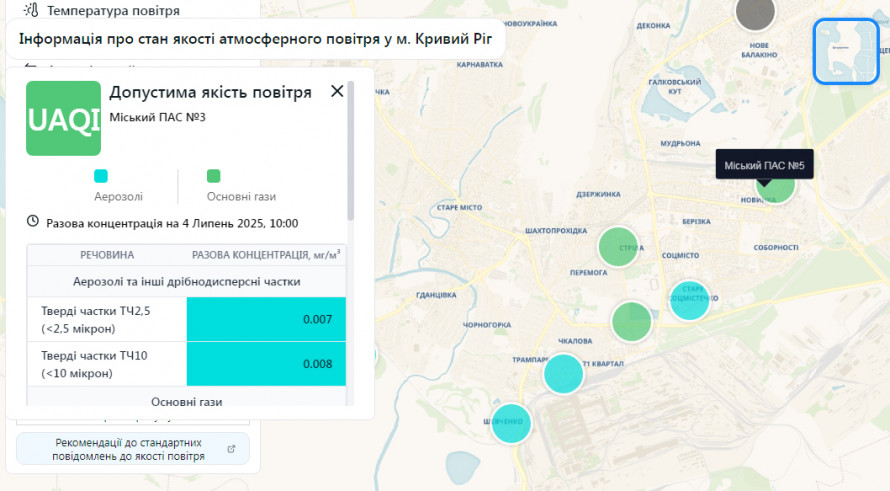Click the Основні гази table section header
Image resolution: width=890 pixels, height=491 pixels.
pos(186,401)
